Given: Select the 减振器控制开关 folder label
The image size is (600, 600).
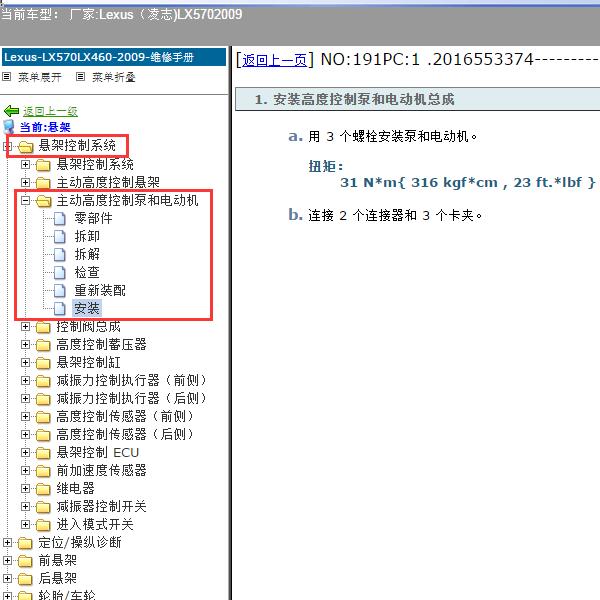Looking at the screenshot, I should 101,506.
